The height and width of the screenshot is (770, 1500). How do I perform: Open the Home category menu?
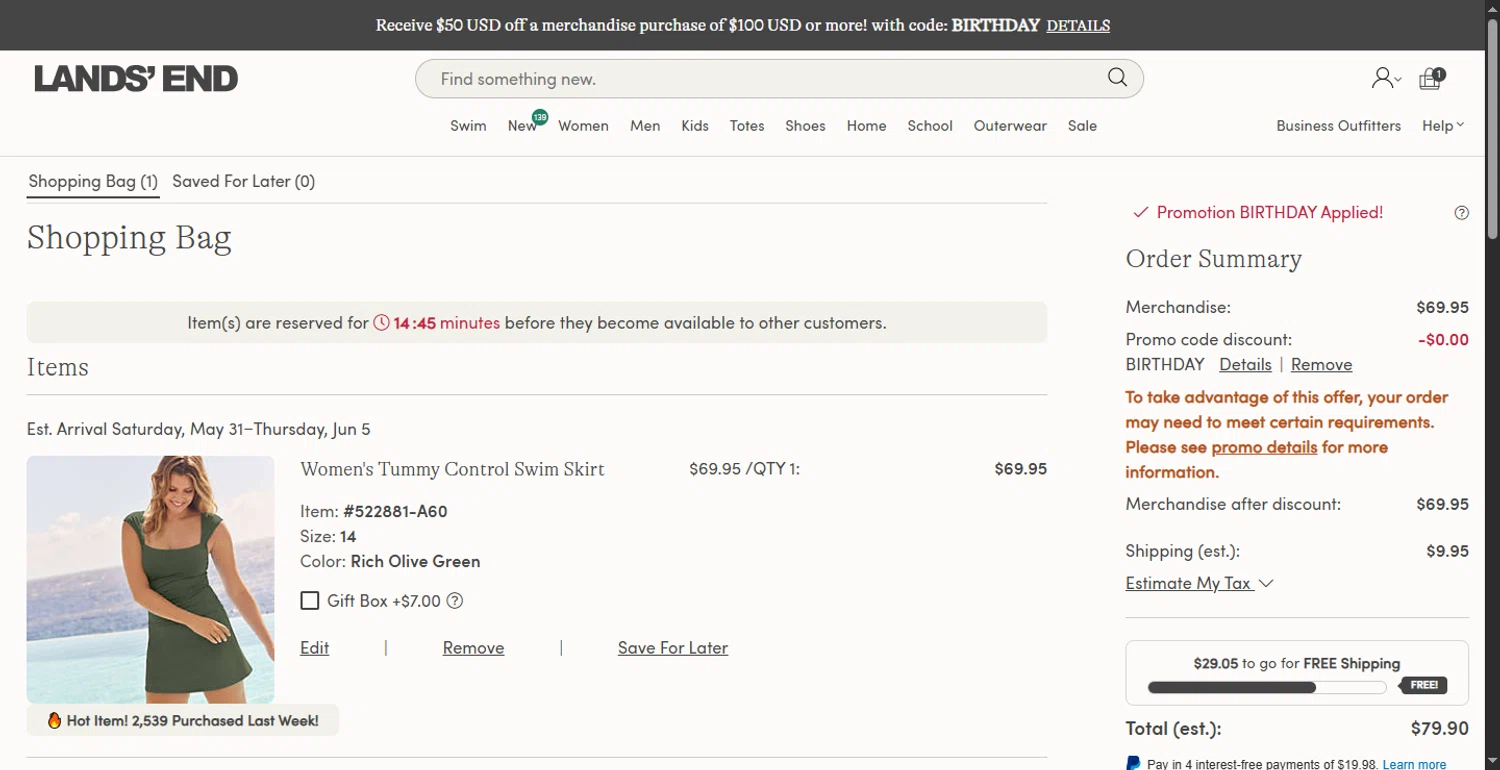[866, 125]
